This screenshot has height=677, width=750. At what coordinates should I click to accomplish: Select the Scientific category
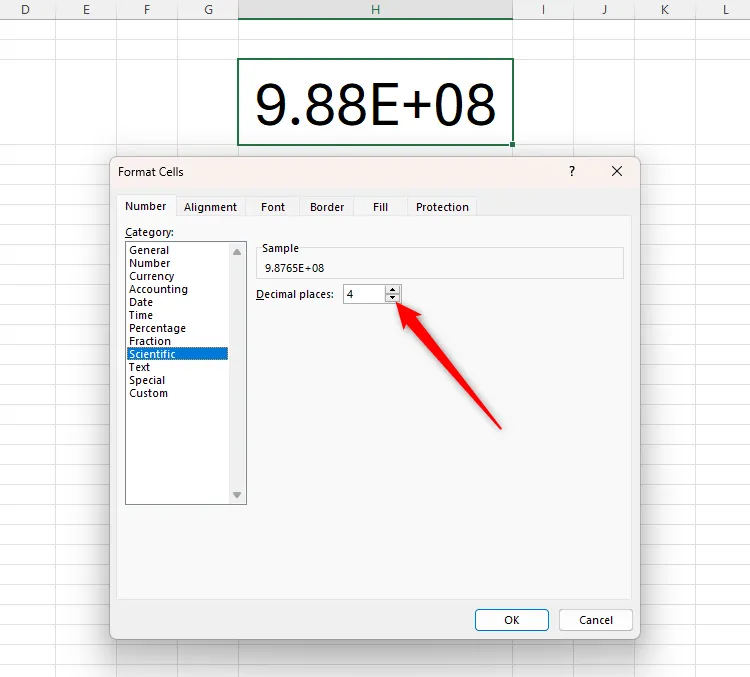click(177, 354)
